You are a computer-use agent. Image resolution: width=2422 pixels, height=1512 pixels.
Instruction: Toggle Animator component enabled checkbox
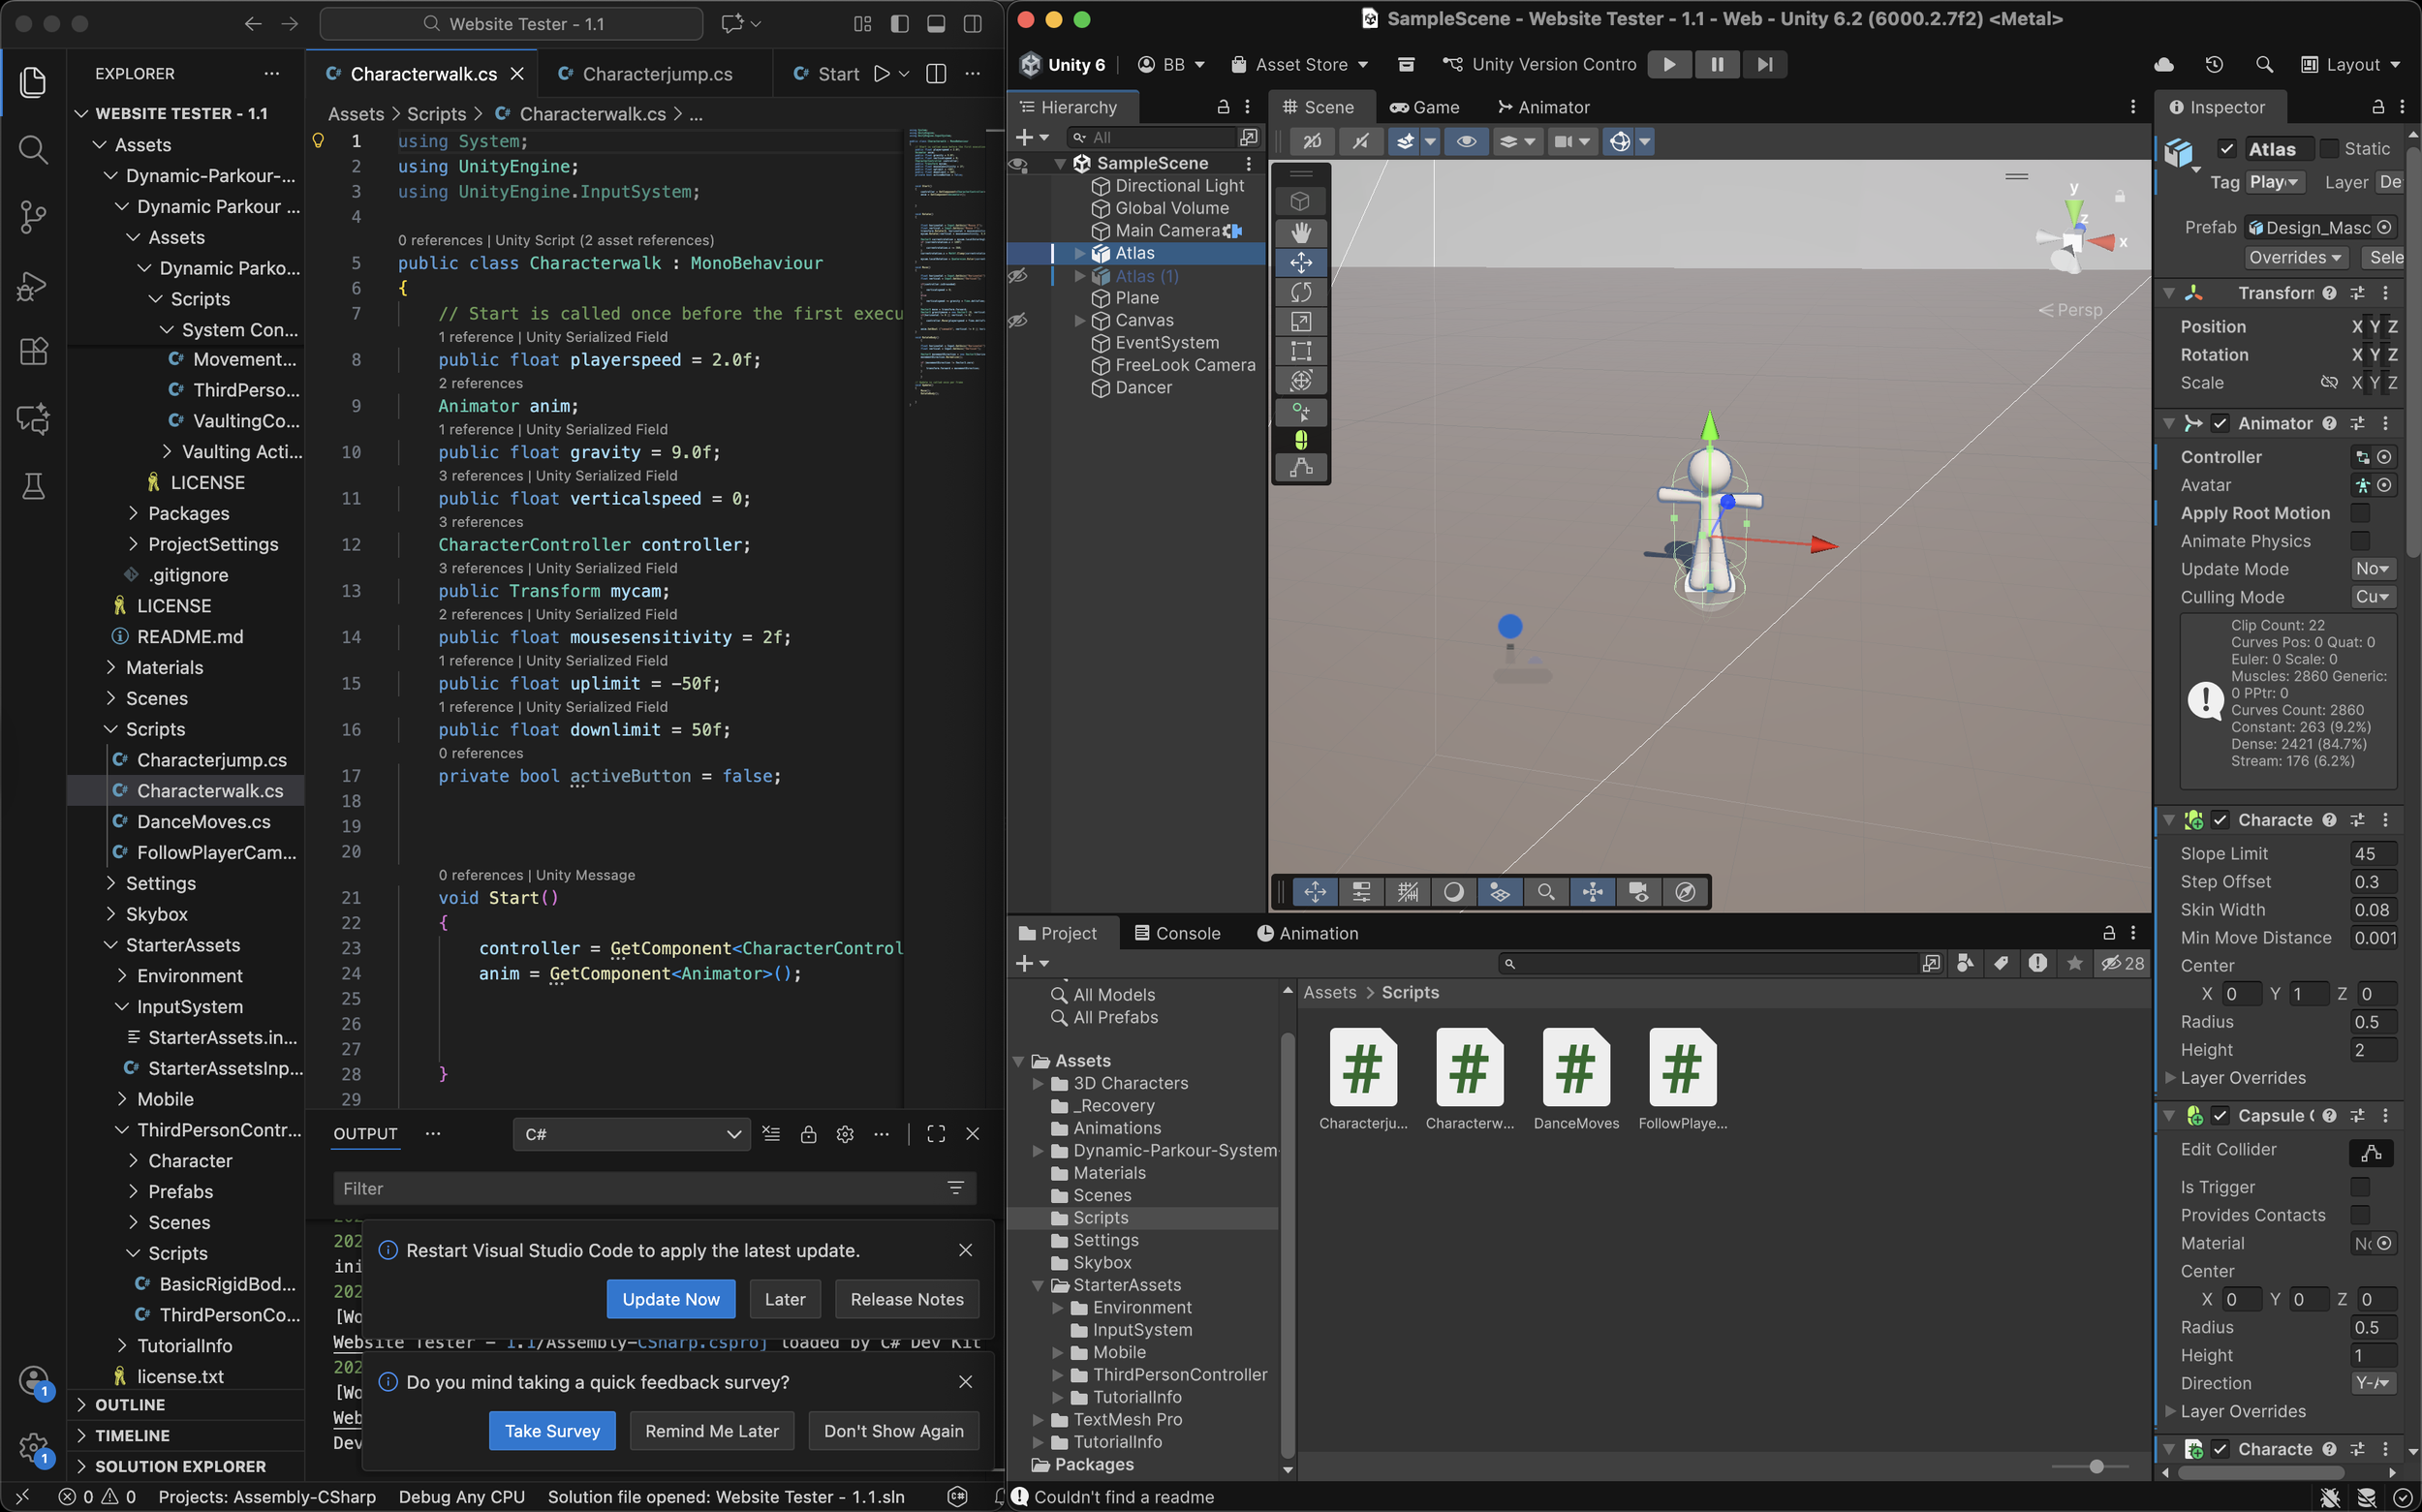click(2220, 423)
